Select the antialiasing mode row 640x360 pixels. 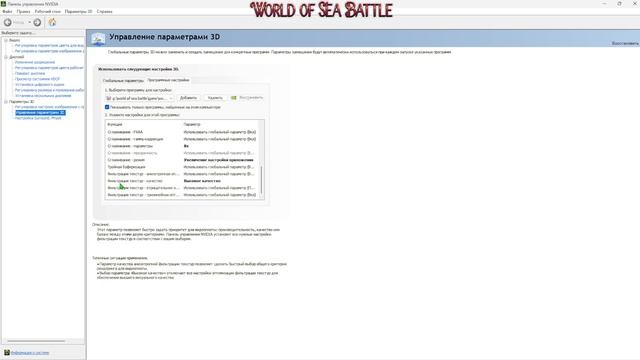coord(182,160)
